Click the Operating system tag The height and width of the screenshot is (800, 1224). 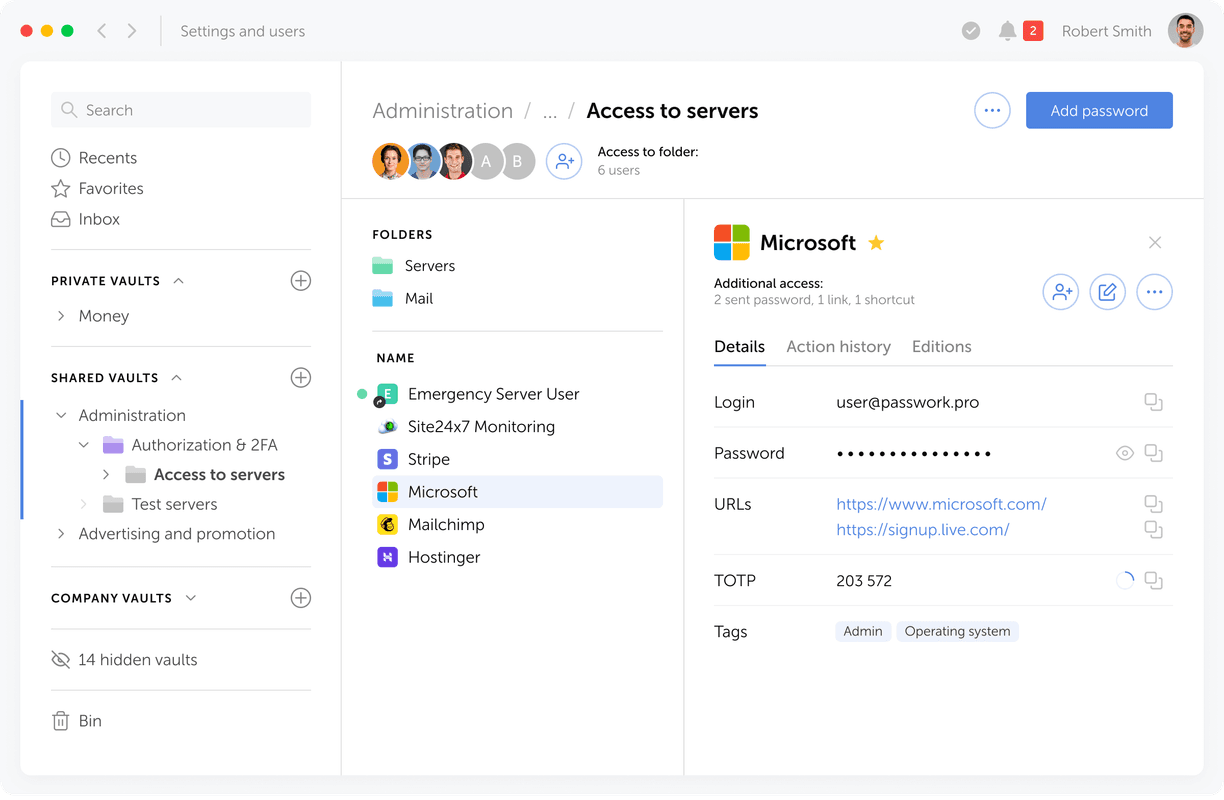tap(957, 632)
